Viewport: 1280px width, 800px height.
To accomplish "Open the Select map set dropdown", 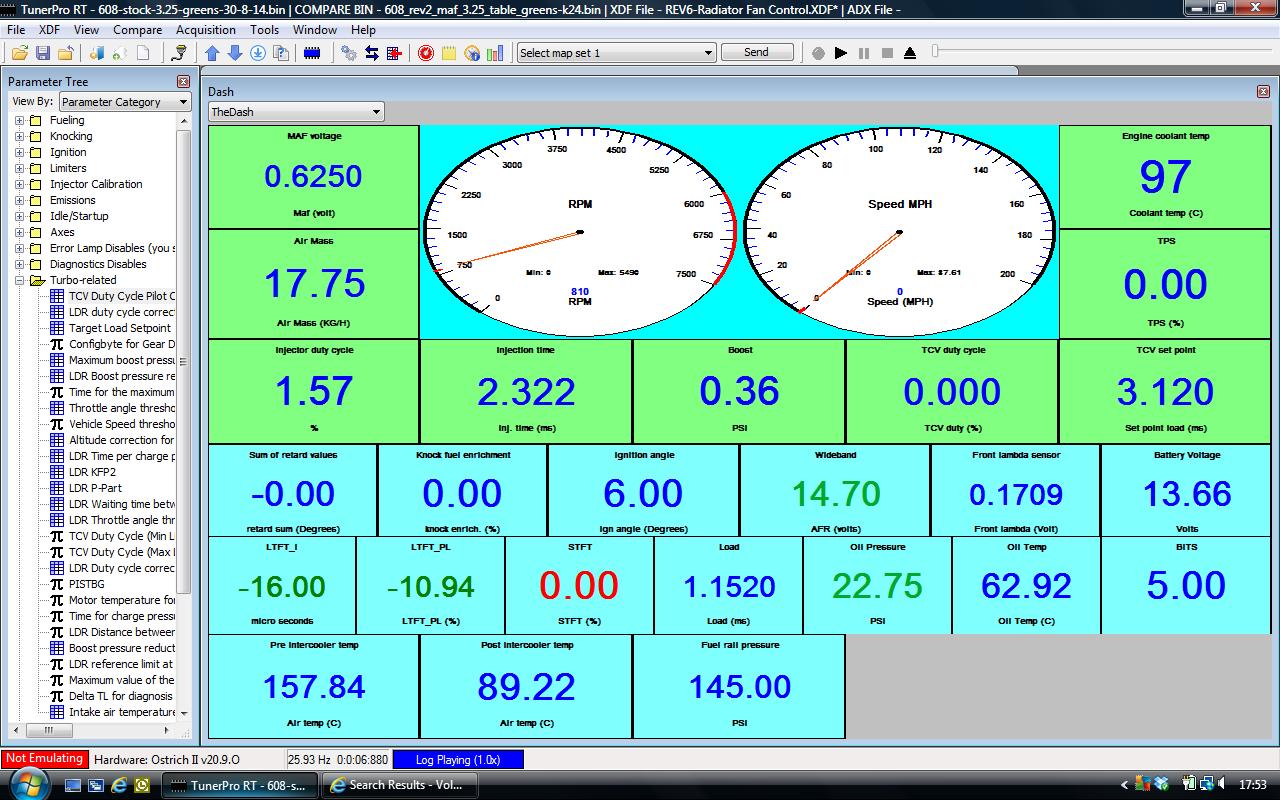I will 616,53.
